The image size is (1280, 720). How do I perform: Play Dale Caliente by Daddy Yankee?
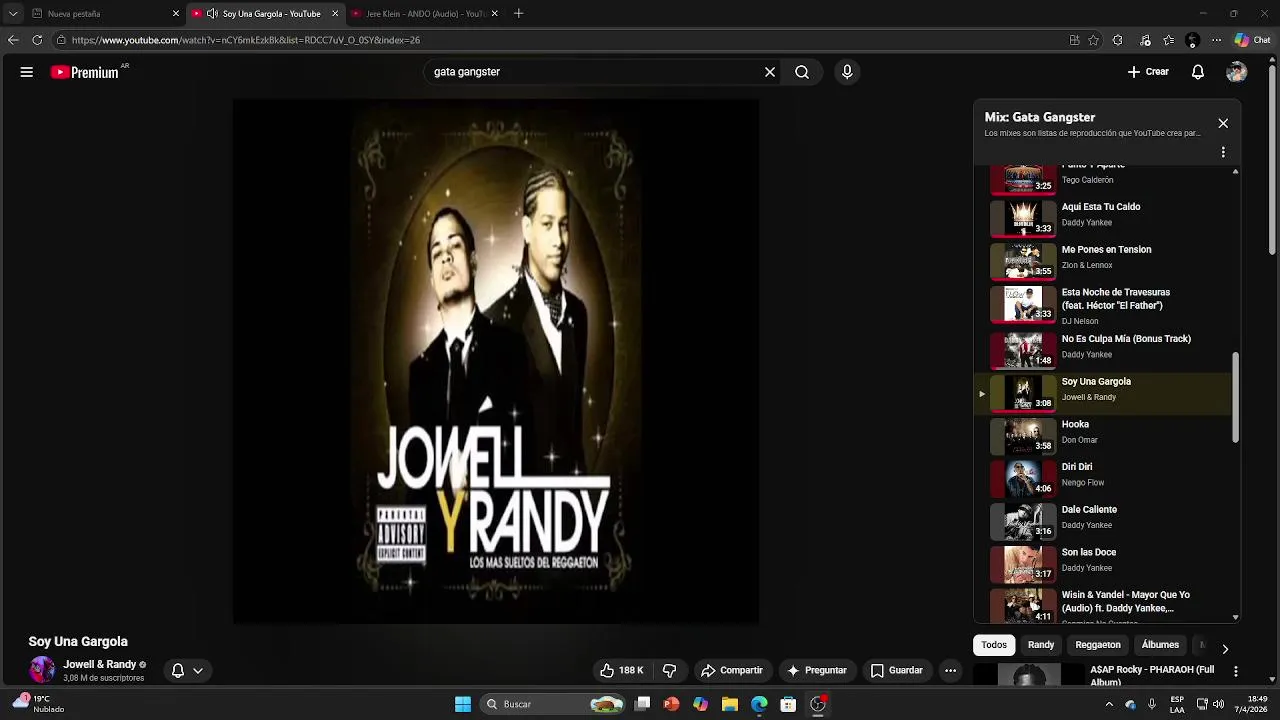(x=1103, y=520)
